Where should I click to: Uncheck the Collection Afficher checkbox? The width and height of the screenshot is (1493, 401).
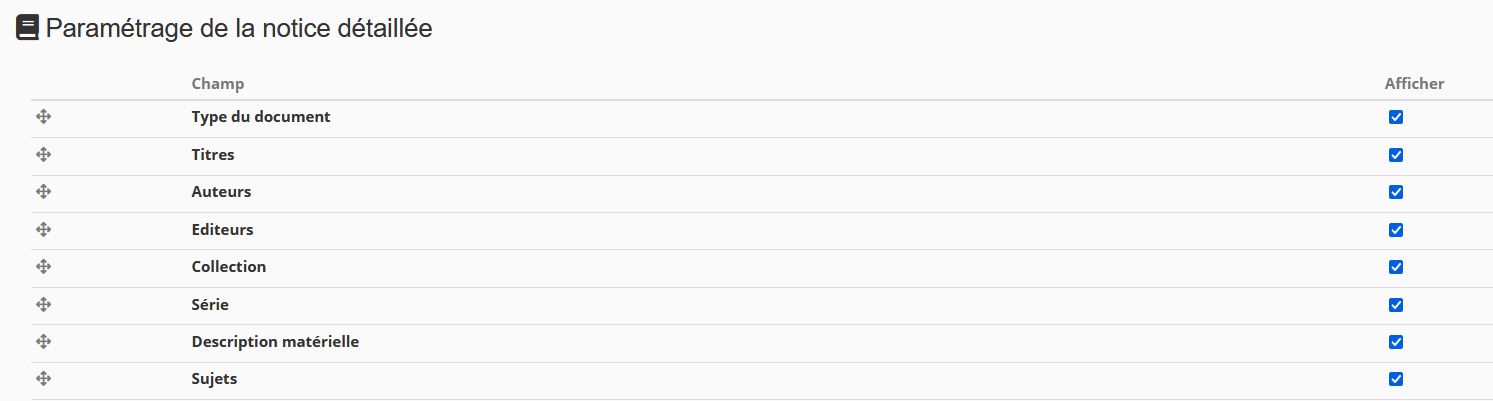pyautogui.click(x=1396, y=267)
